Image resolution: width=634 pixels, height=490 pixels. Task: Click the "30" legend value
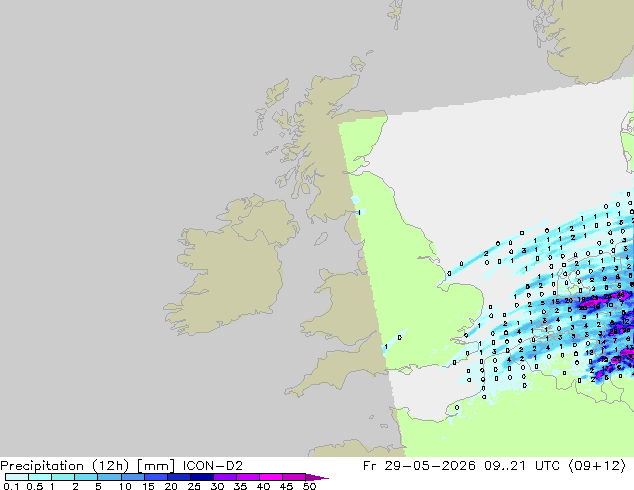tap(218, 486)
